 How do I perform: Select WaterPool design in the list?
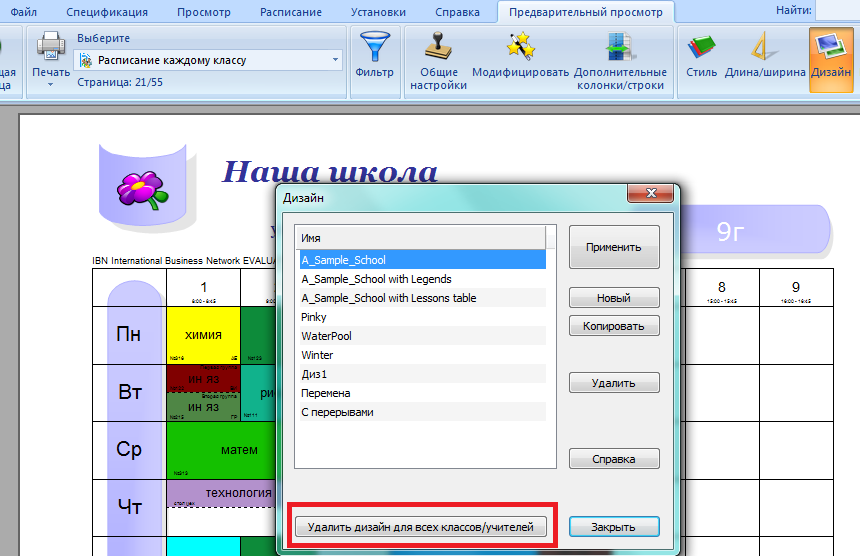[326, 336]
